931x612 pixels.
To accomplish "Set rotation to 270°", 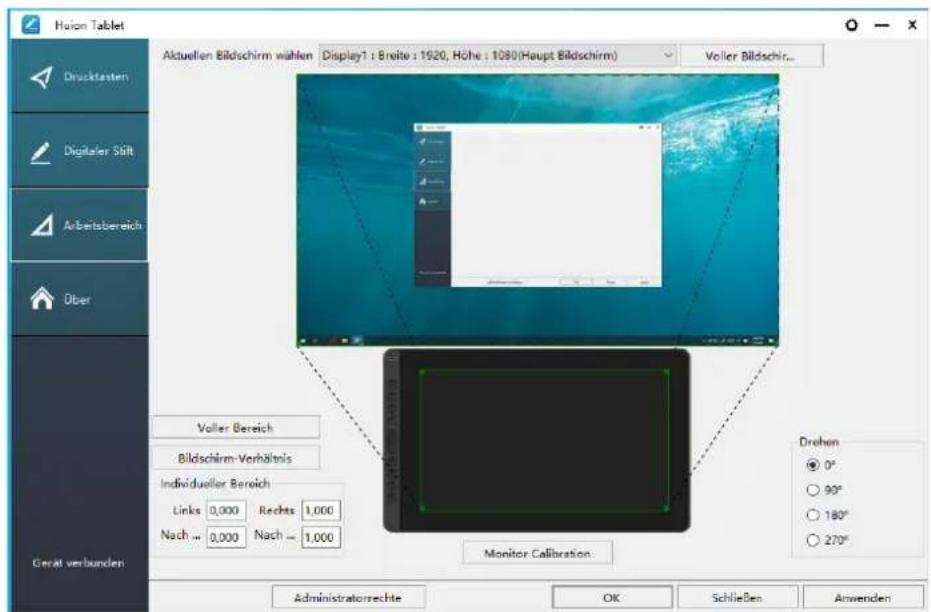I will 813,540.
